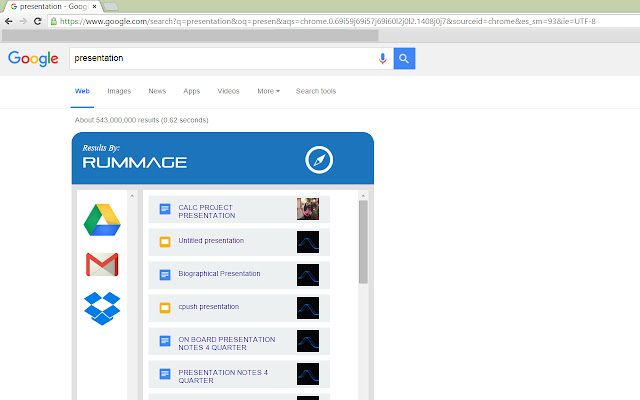This screenshot has width=640, height=400.
Task: Switch to the Videos tab
Action: [x=228, y=91]
